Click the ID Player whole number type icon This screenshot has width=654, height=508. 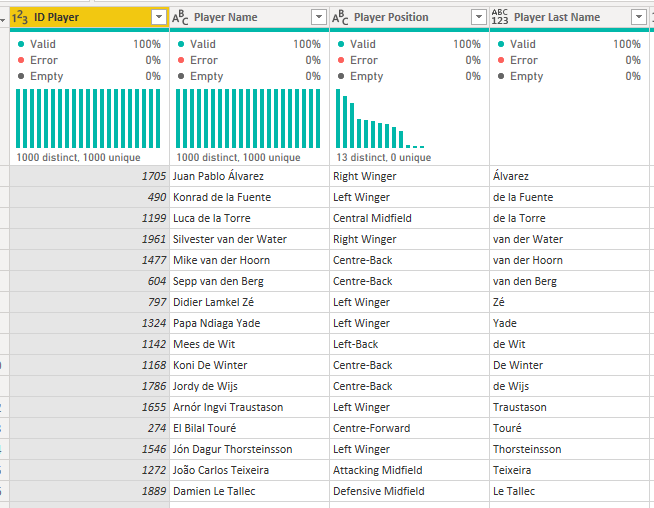[20, 17]
